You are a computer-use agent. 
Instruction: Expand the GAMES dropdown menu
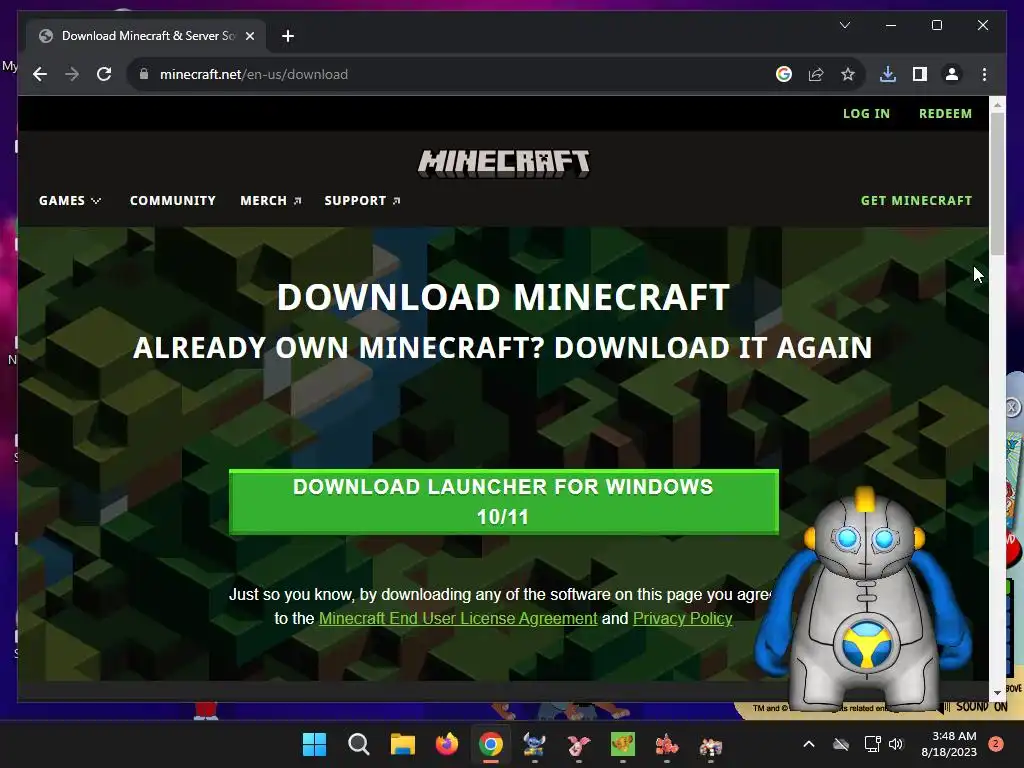coord(70,200)
